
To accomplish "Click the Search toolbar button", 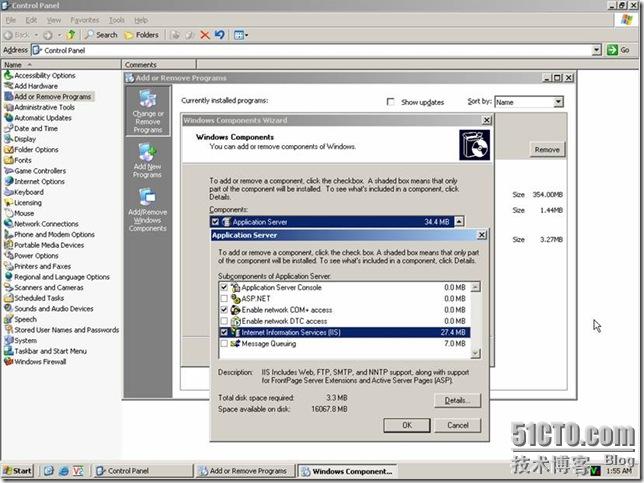I will point(101,35).
